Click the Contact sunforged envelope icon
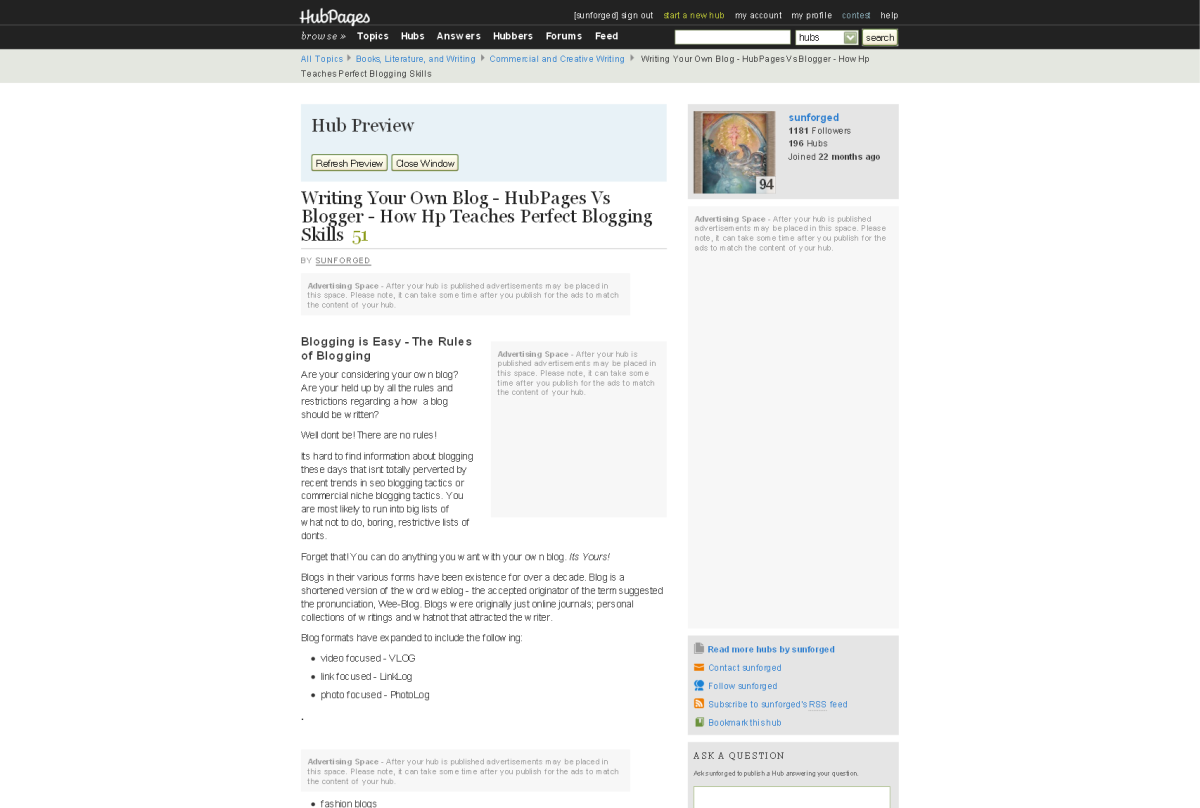1200x808 pixels. [x=699, y=667]
